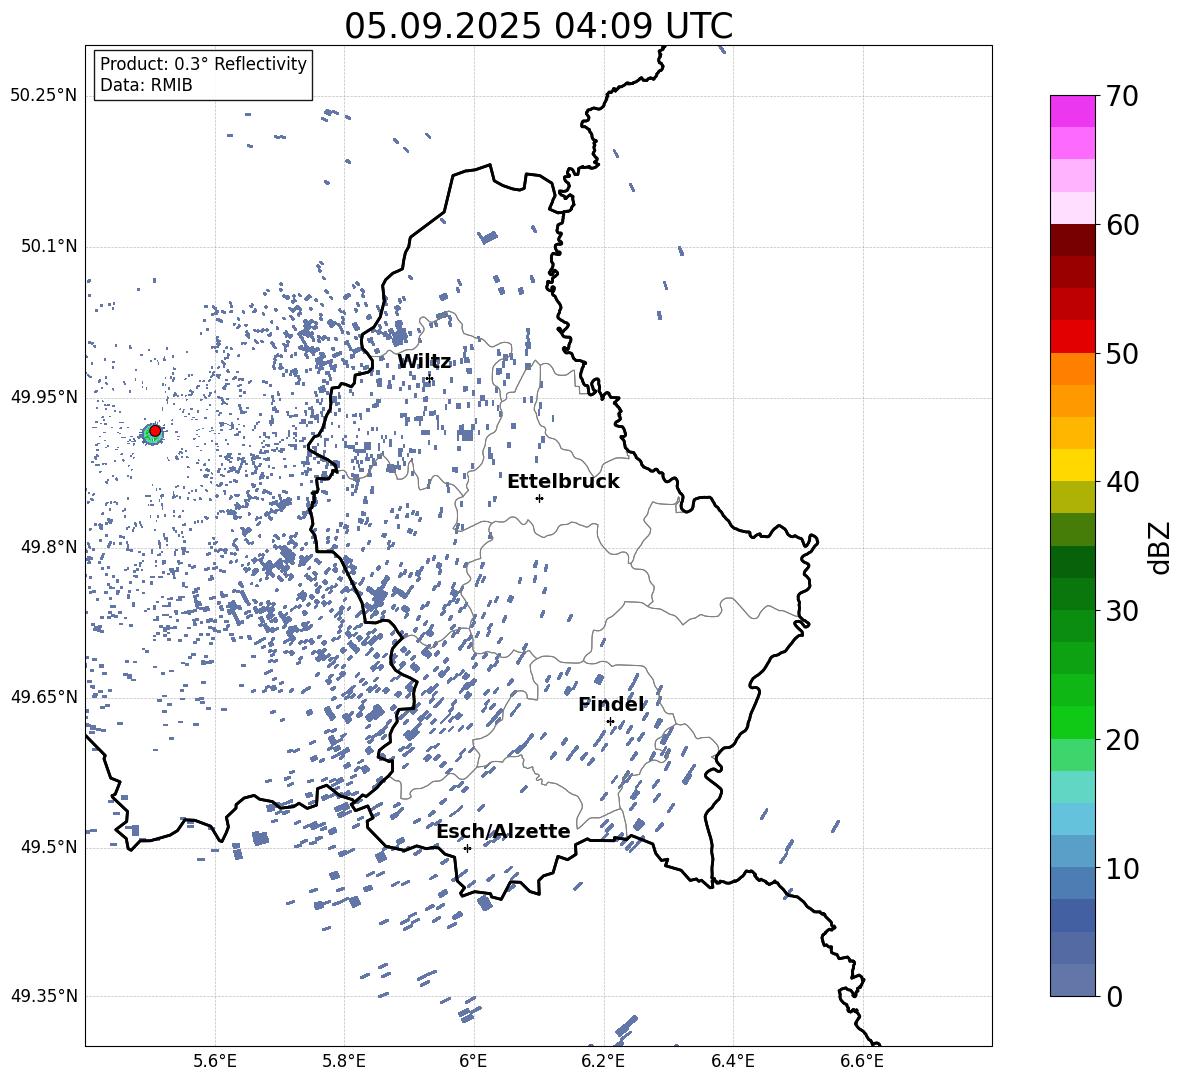The height and width of the screenshot is (1081, 1184).
Task: Click 'Data: RMIB' text in the legend box
Action: click(146, 85)
